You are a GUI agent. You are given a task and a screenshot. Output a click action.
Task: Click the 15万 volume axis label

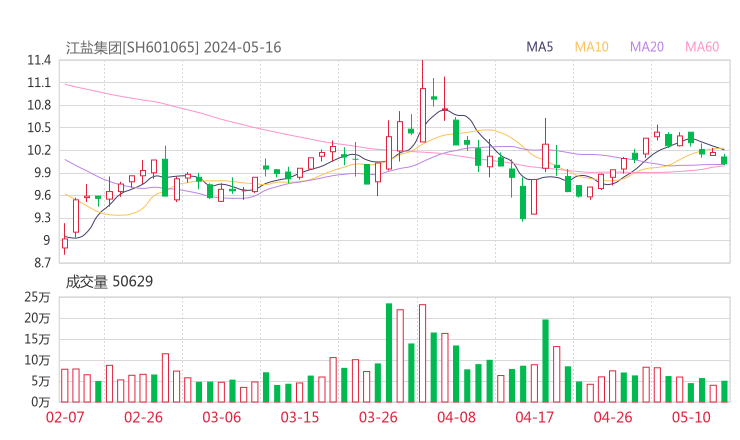(x=37, y=339)
